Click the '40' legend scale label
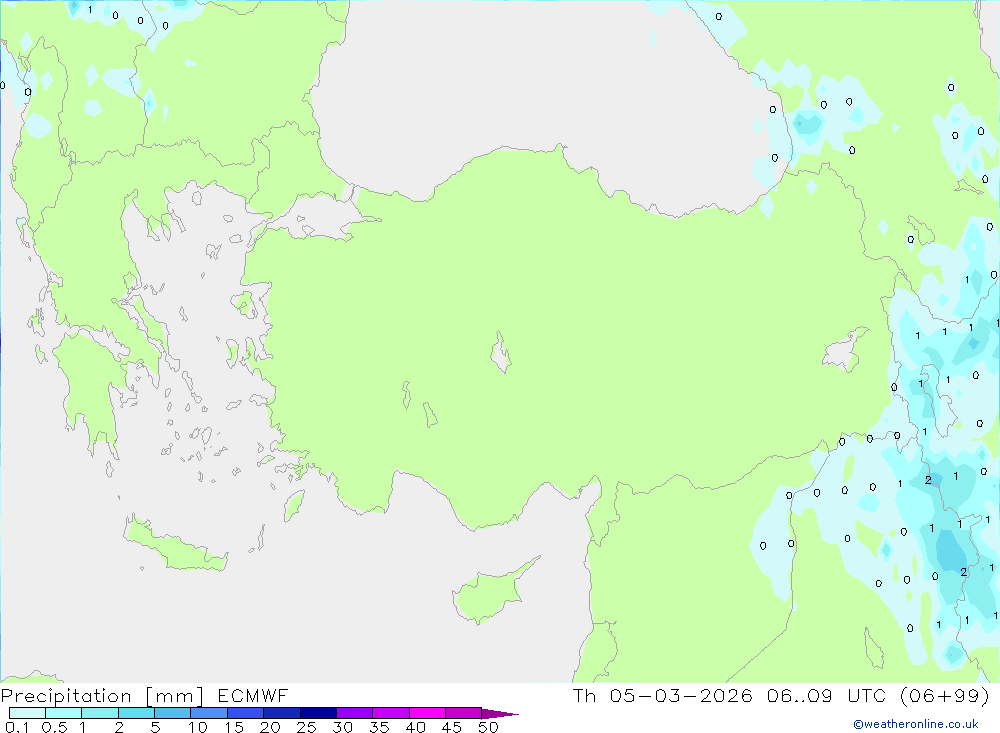The image size is (1000, 733). tap(415, 727)
